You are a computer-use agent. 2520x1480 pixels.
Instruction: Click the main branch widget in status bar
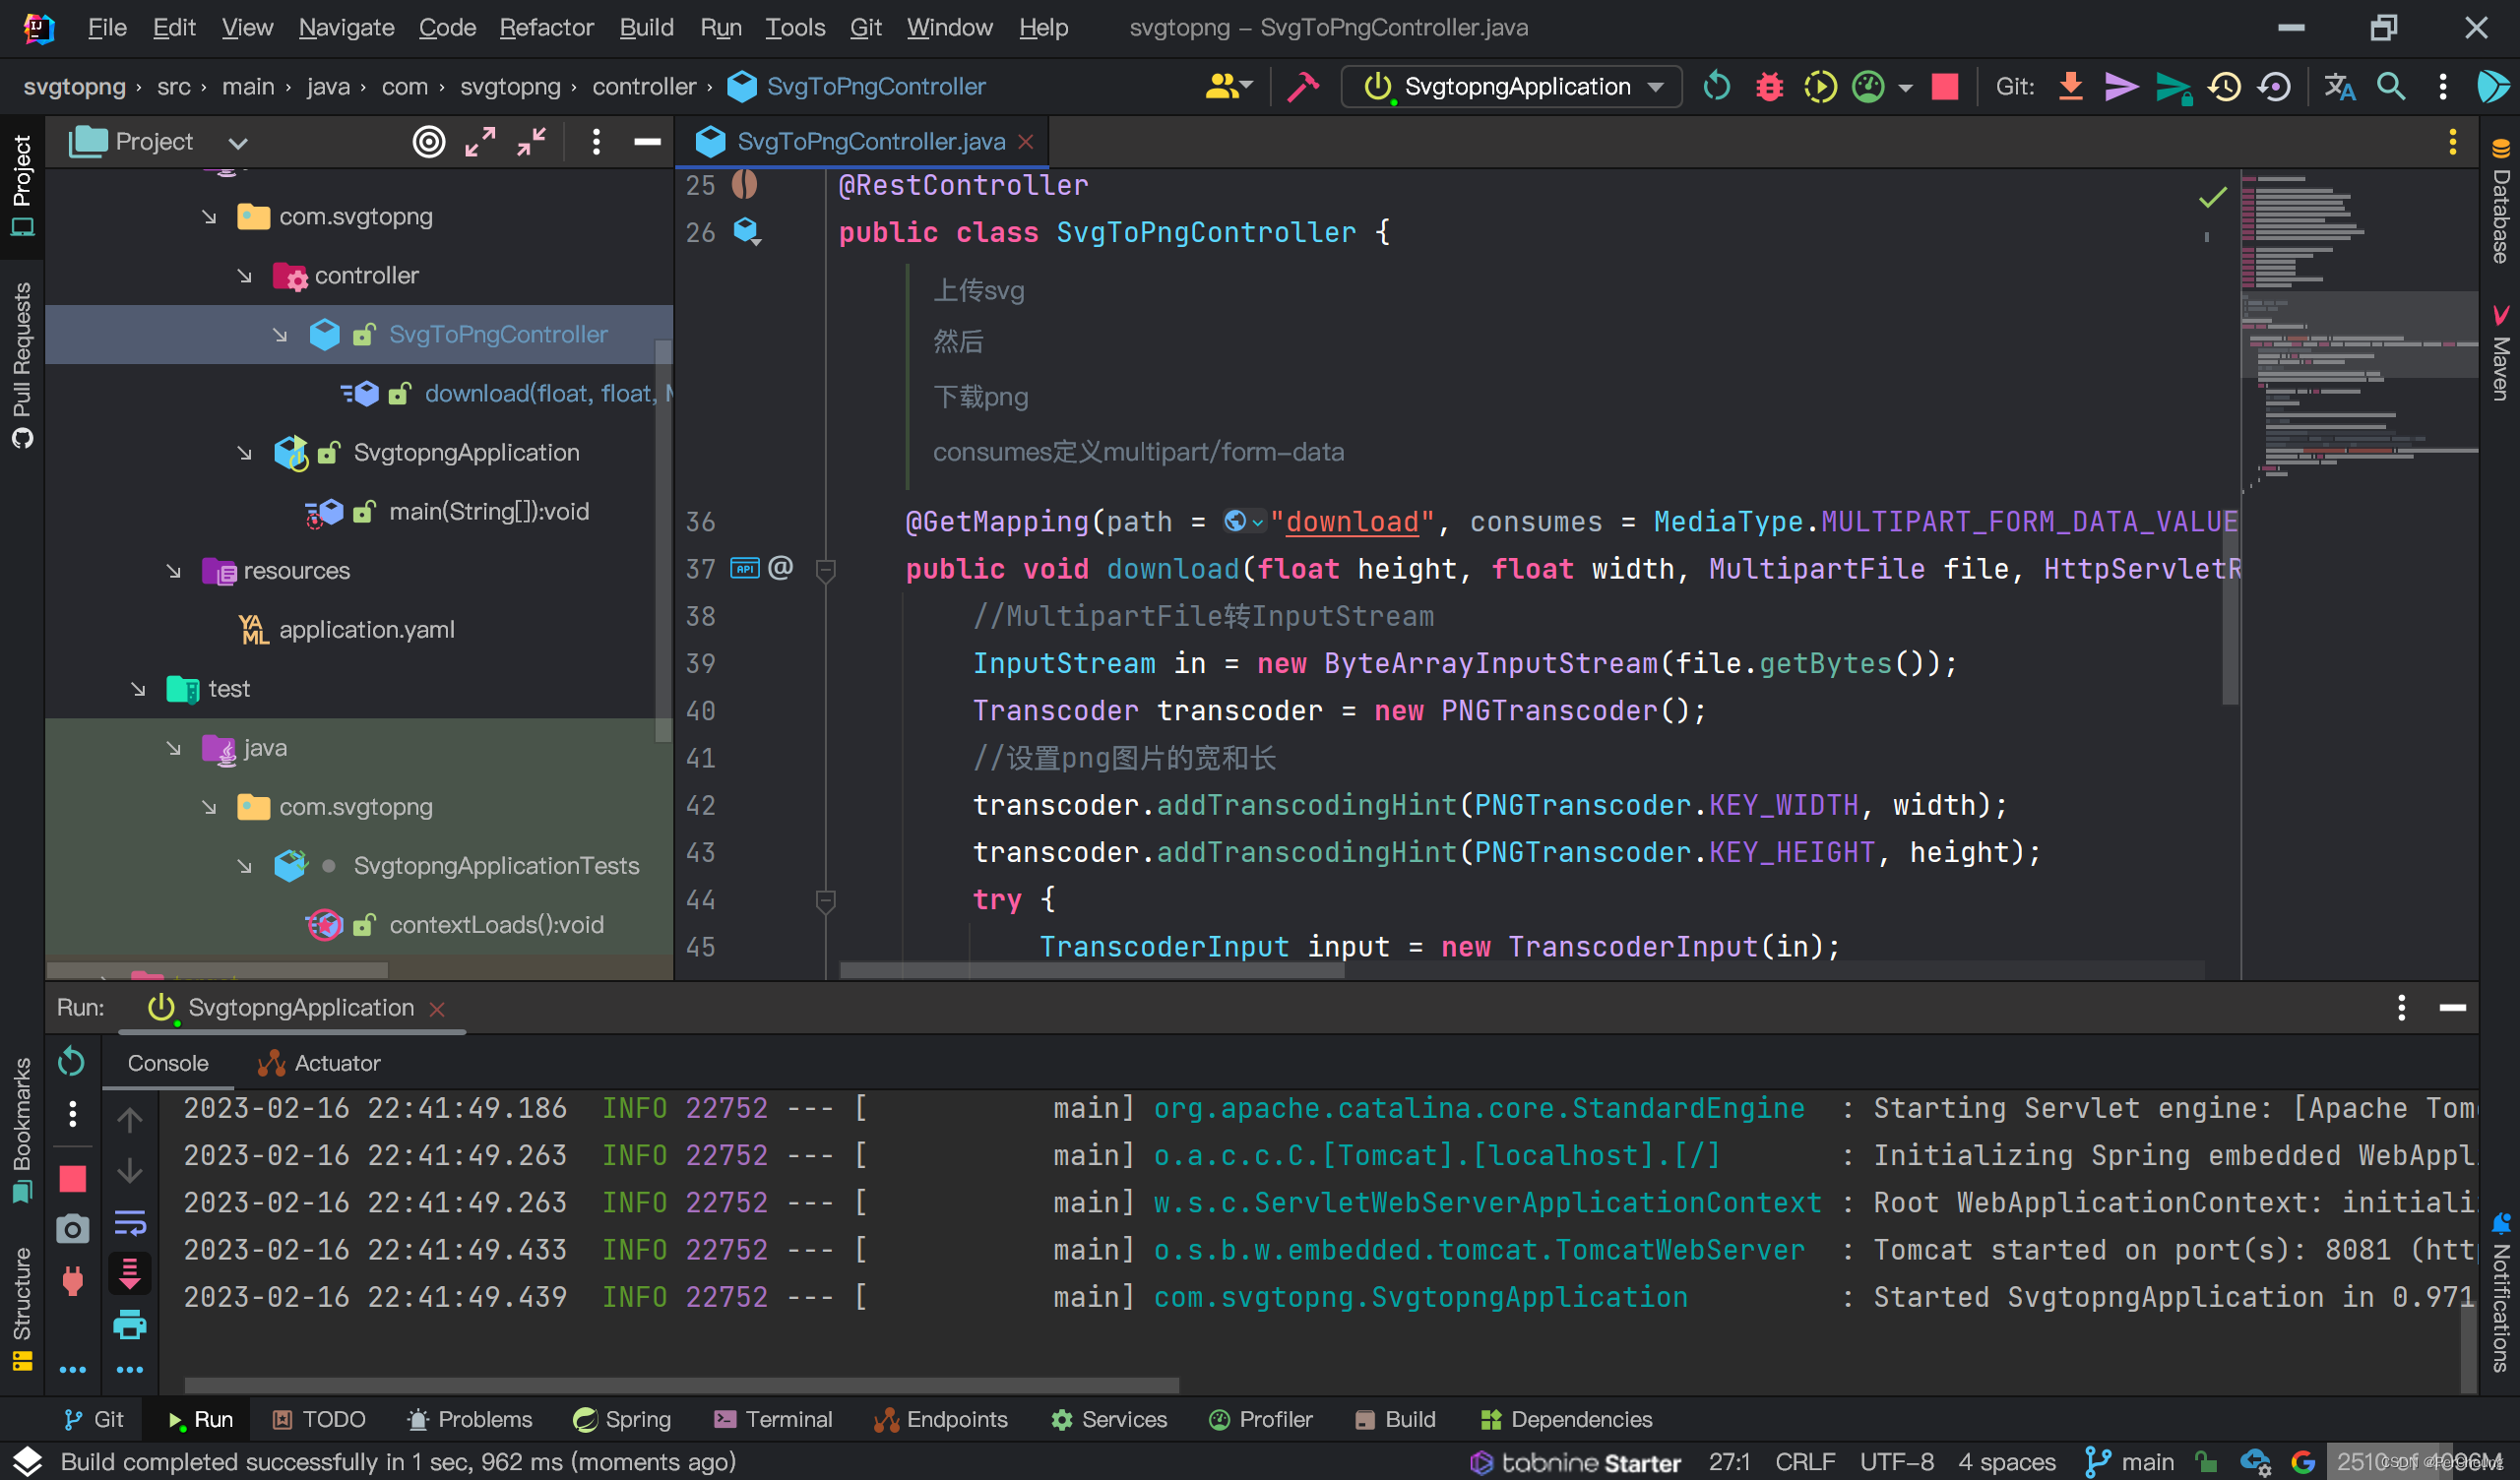[x=2130, y=1462]
